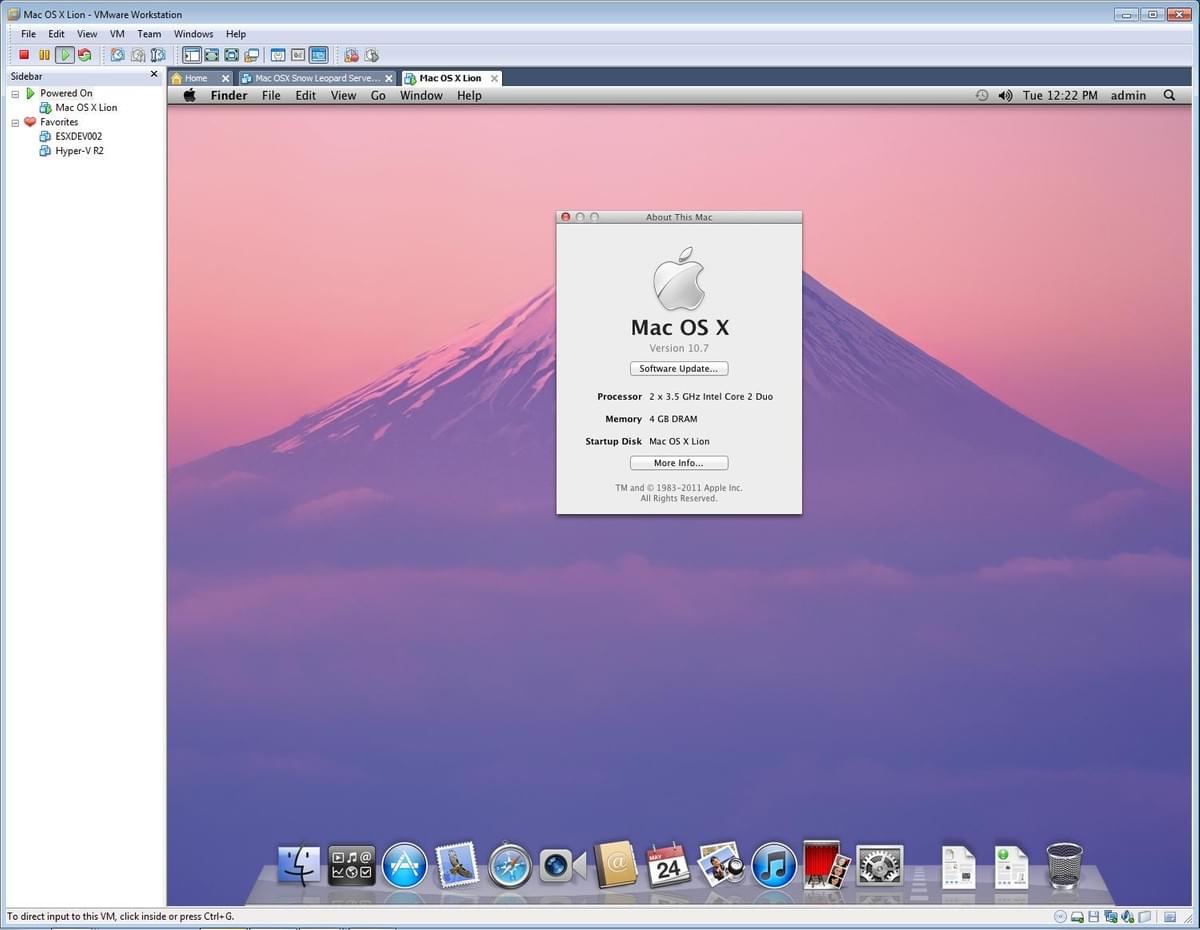Power off the virtual machine
Screen dimensions: 1200x930
(22, 55)
